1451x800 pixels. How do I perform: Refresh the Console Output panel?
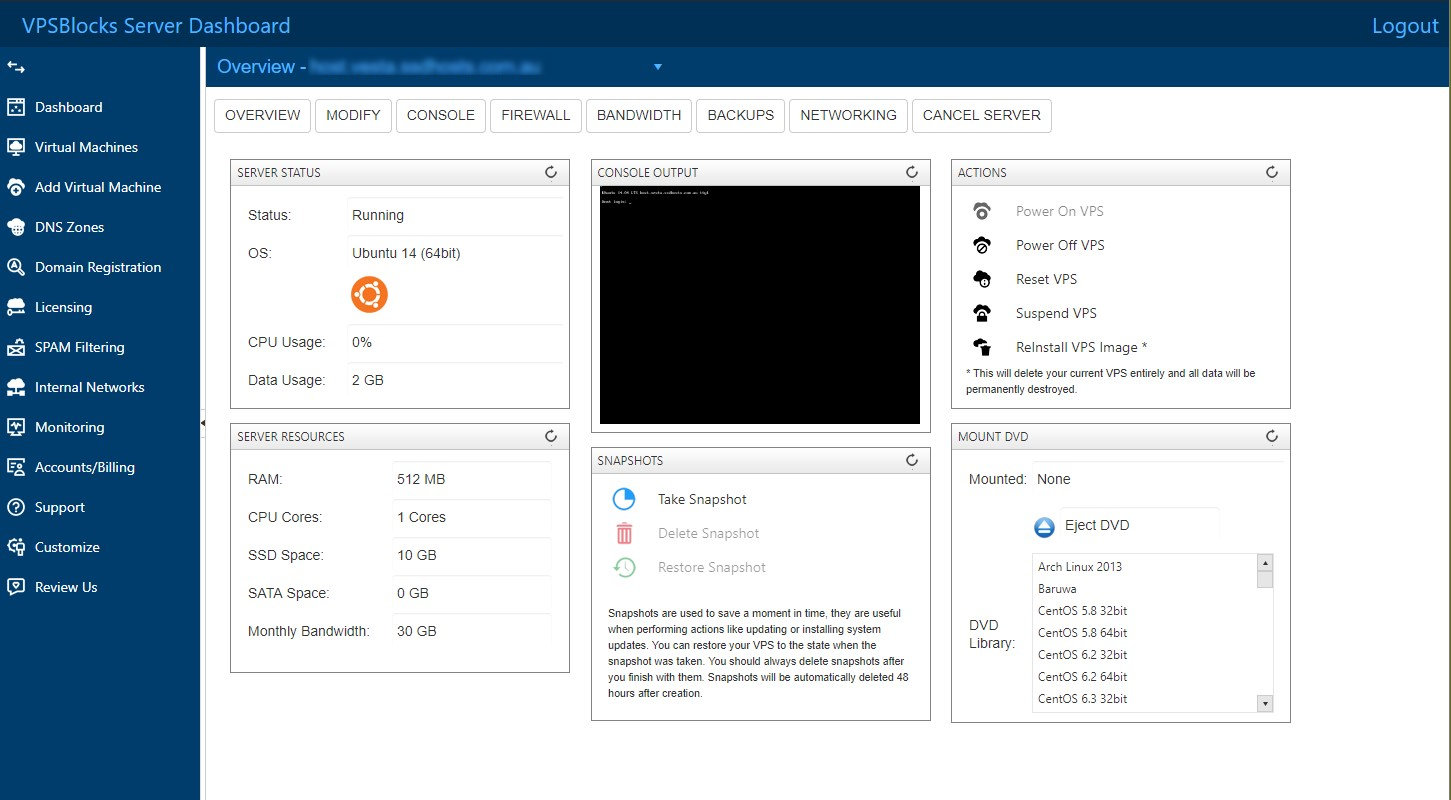[x=911, y=172]
